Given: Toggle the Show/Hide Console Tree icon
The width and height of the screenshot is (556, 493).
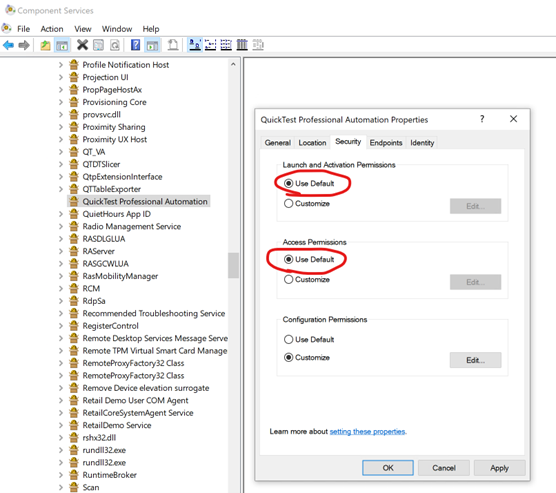Looking at the screenshot, I should (x=62, y=45).
